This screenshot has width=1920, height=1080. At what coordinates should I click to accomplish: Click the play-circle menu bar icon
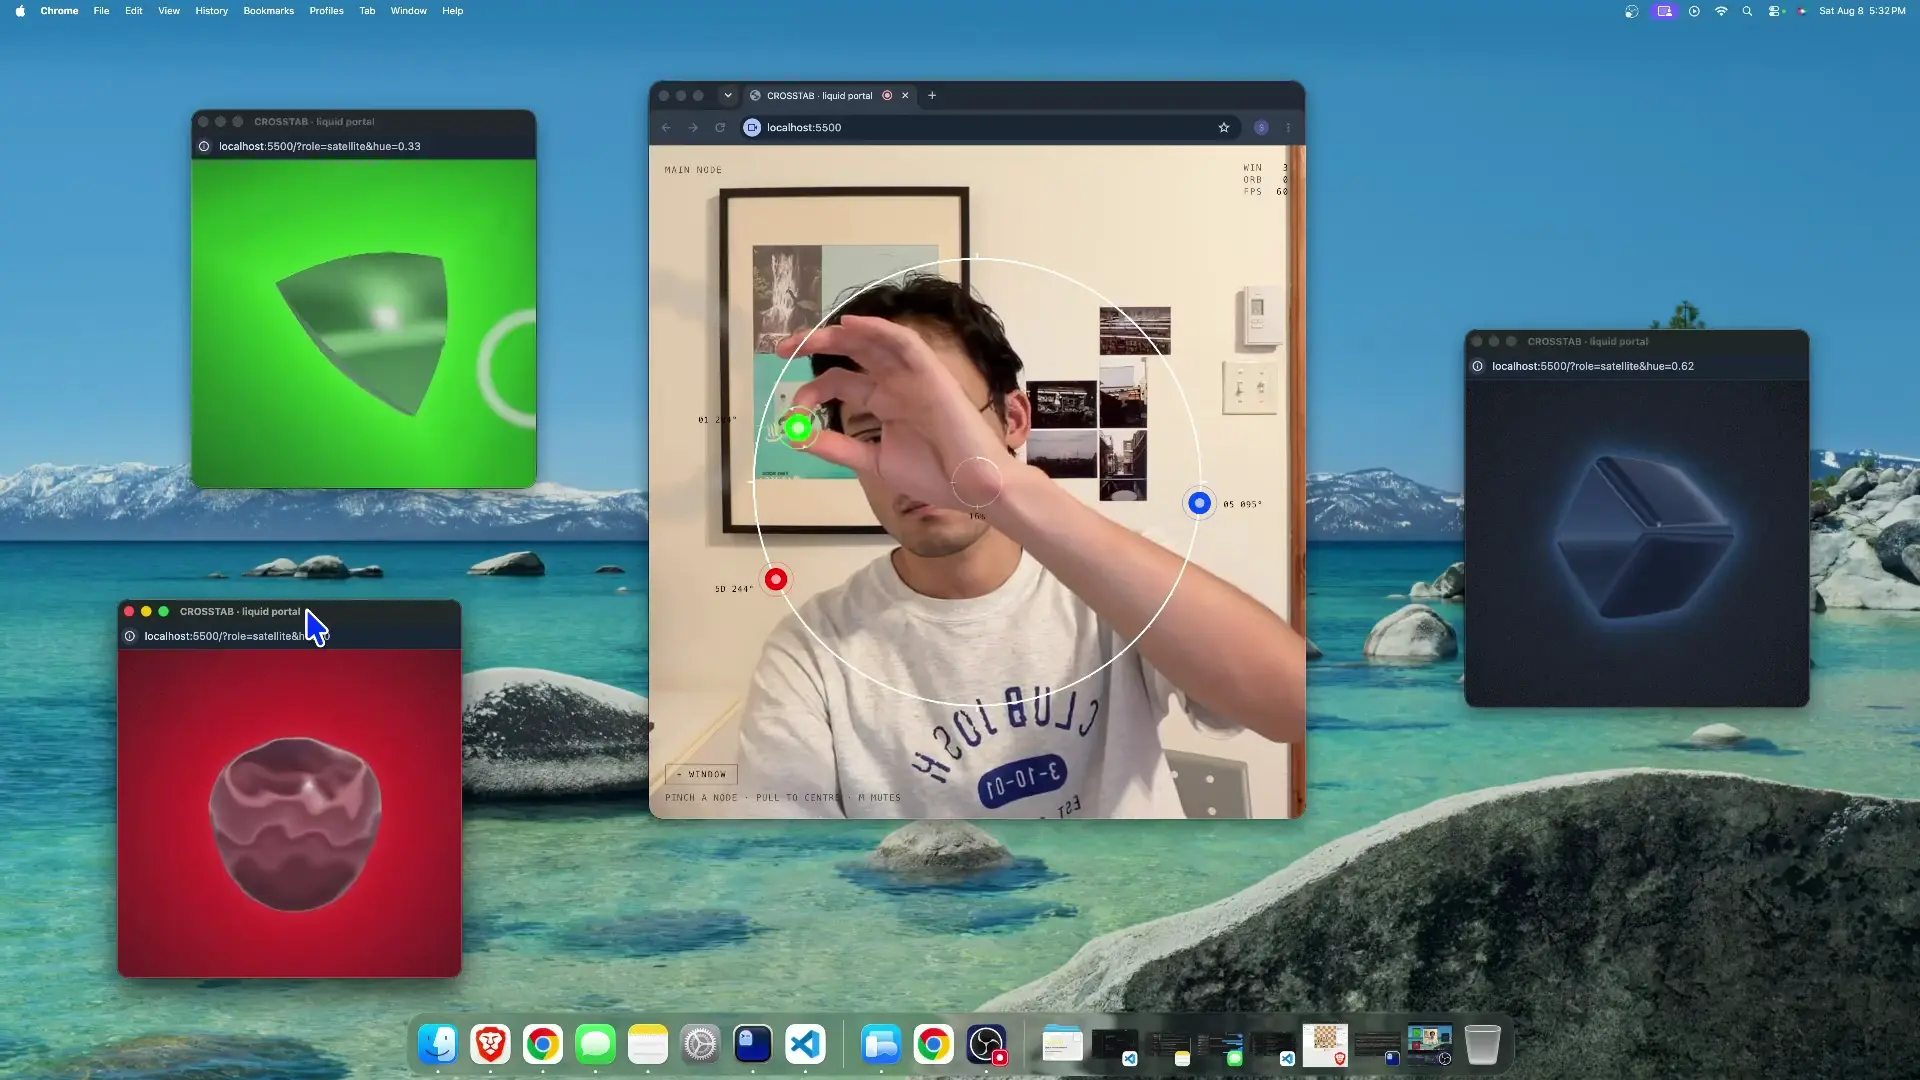1694,11
